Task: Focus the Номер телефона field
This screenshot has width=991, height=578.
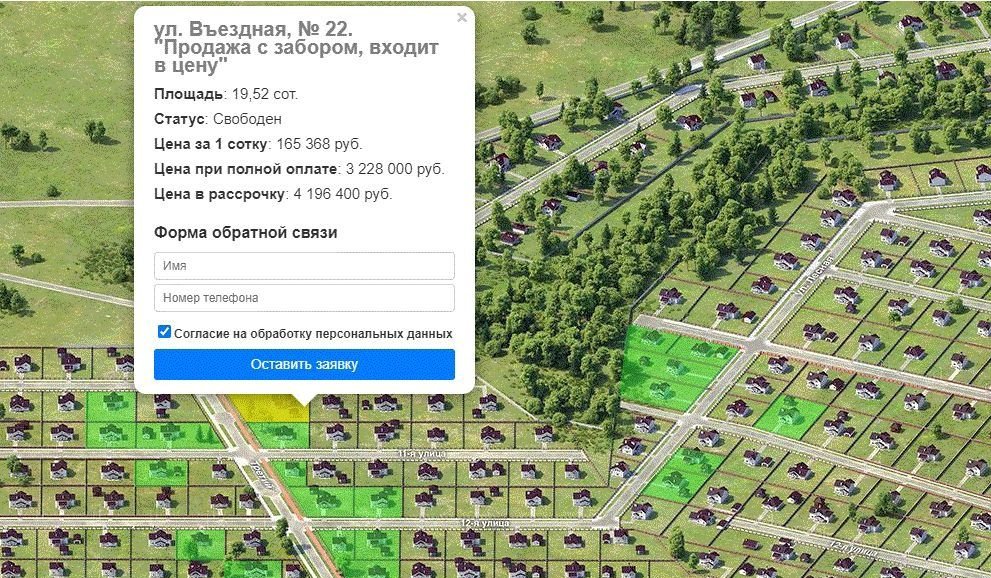Action: [x=304, y=298]
